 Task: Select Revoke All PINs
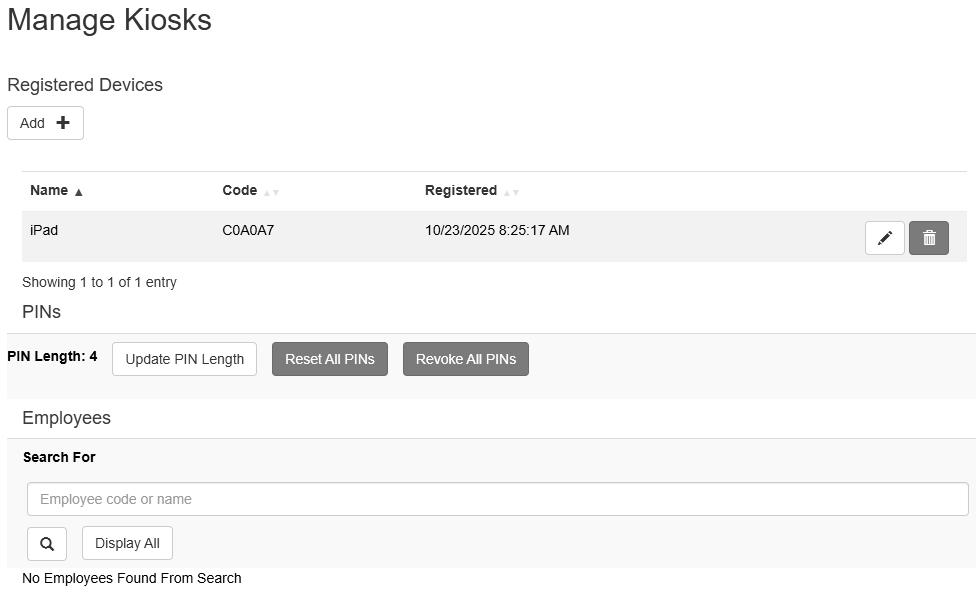465,359
